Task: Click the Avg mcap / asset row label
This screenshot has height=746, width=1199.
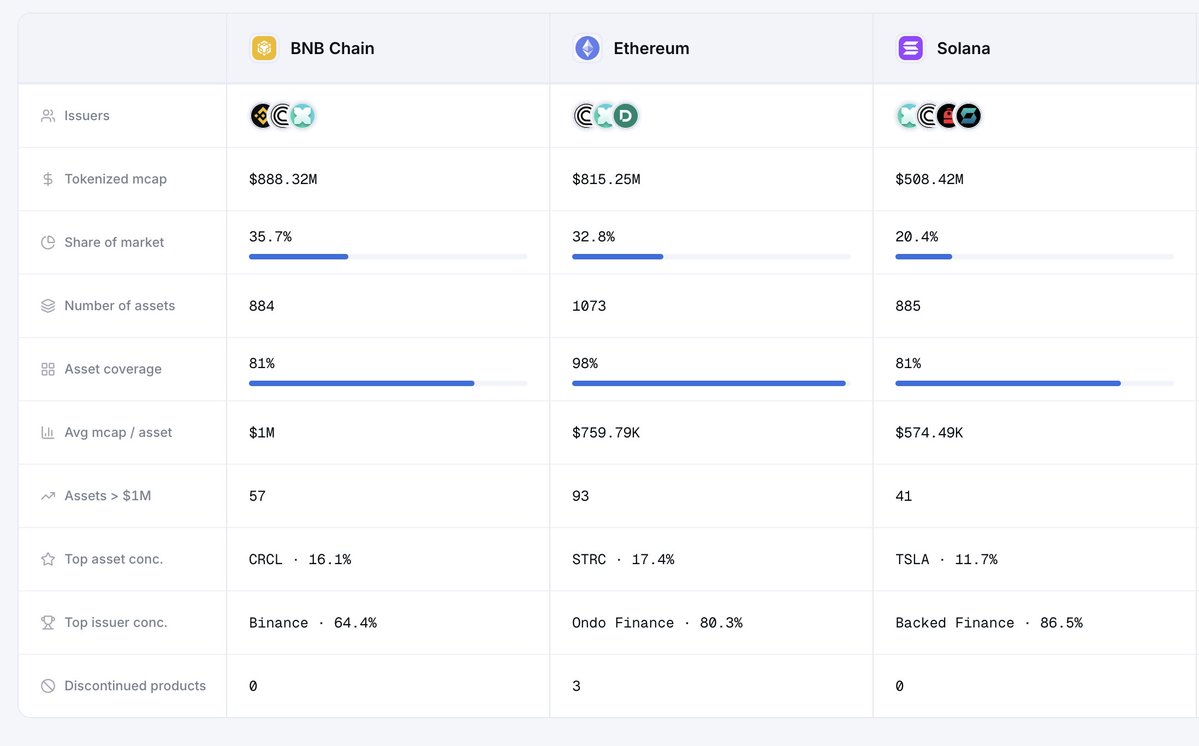Action: 118,433
